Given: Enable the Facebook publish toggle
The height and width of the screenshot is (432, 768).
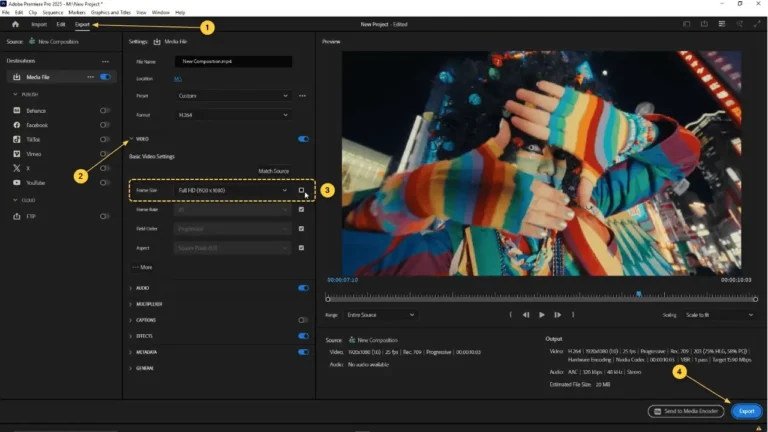Looking at the screenshot, I should pyautogui.click(x=105, y=125).
